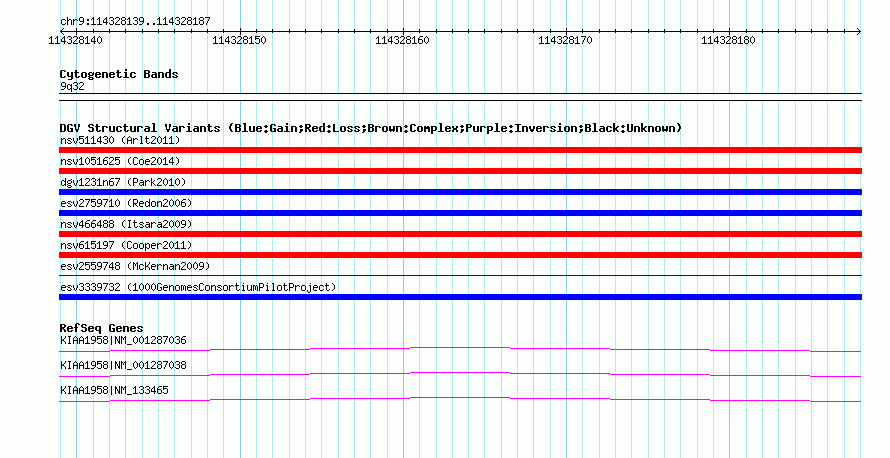The image size is (890, 458).
Task: Open gene label KIAA1958|NM_001287038
Action: pyautogui.click(x=123, y=365)
